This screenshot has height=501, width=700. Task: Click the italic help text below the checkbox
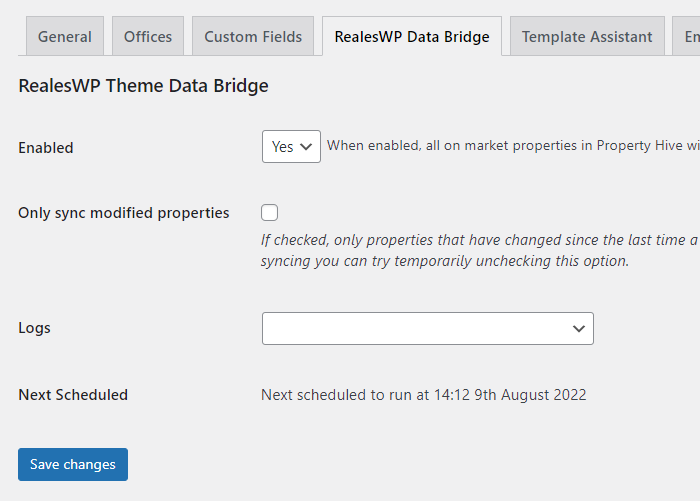click(x=480, y=250)
